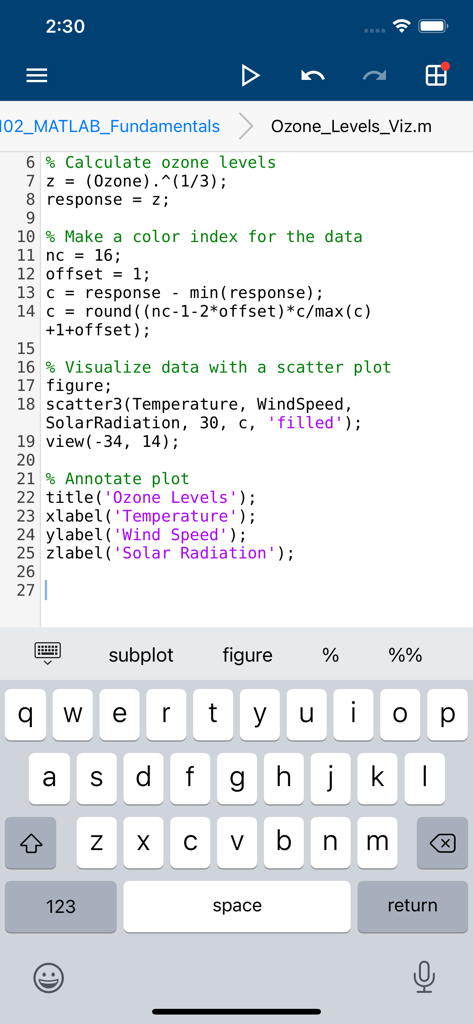Click line 'offset = 1;'

(98, 274)
